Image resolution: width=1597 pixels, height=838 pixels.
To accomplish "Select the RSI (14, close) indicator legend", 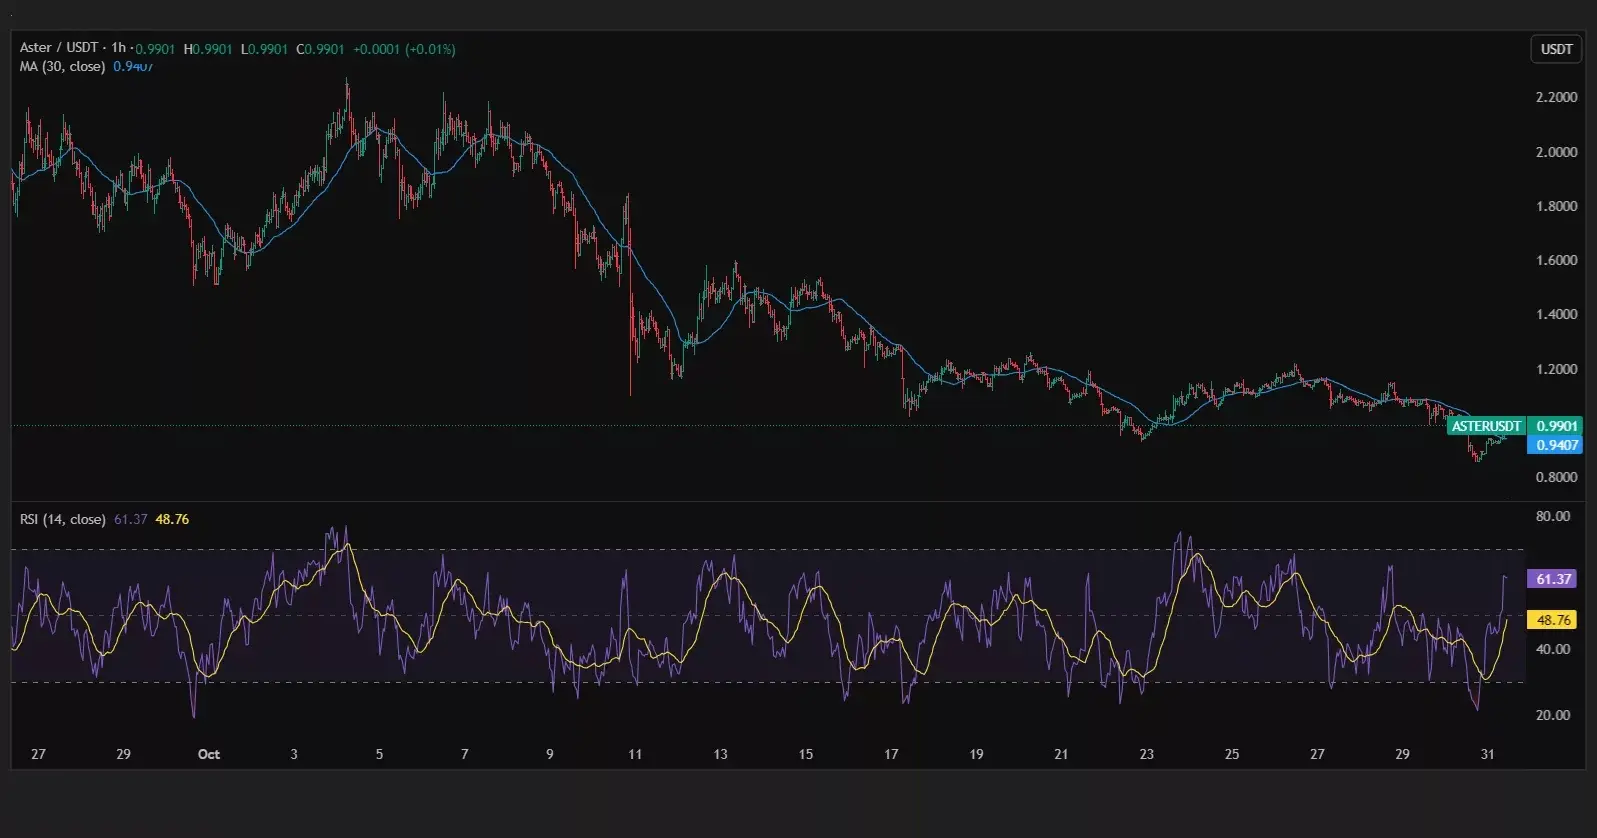I will (62, 519).
